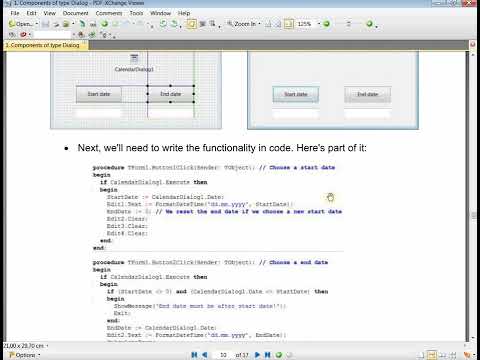
Task: Click green zoom-in button after 125%
Action: click(327, 24)
